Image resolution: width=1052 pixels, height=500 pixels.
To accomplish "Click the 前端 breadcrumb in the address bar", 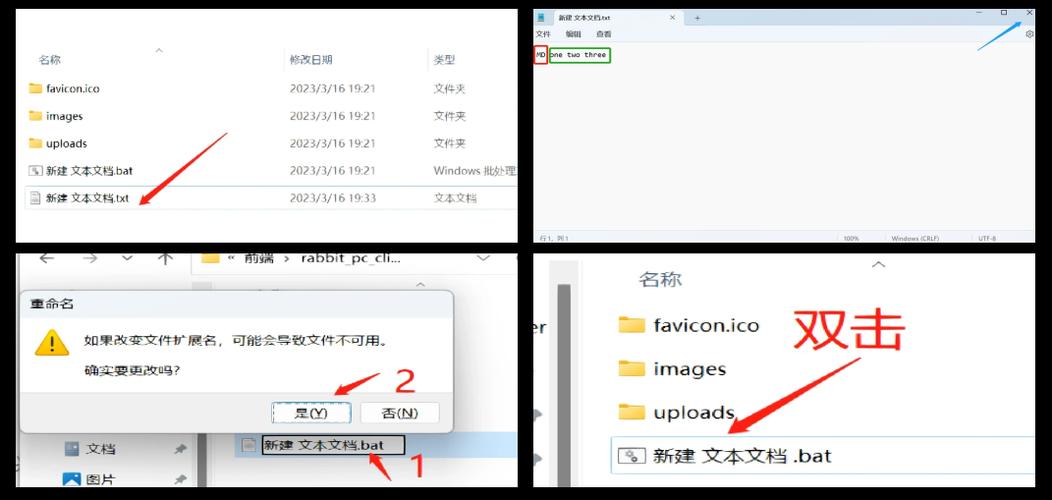I will pos(259,258).
